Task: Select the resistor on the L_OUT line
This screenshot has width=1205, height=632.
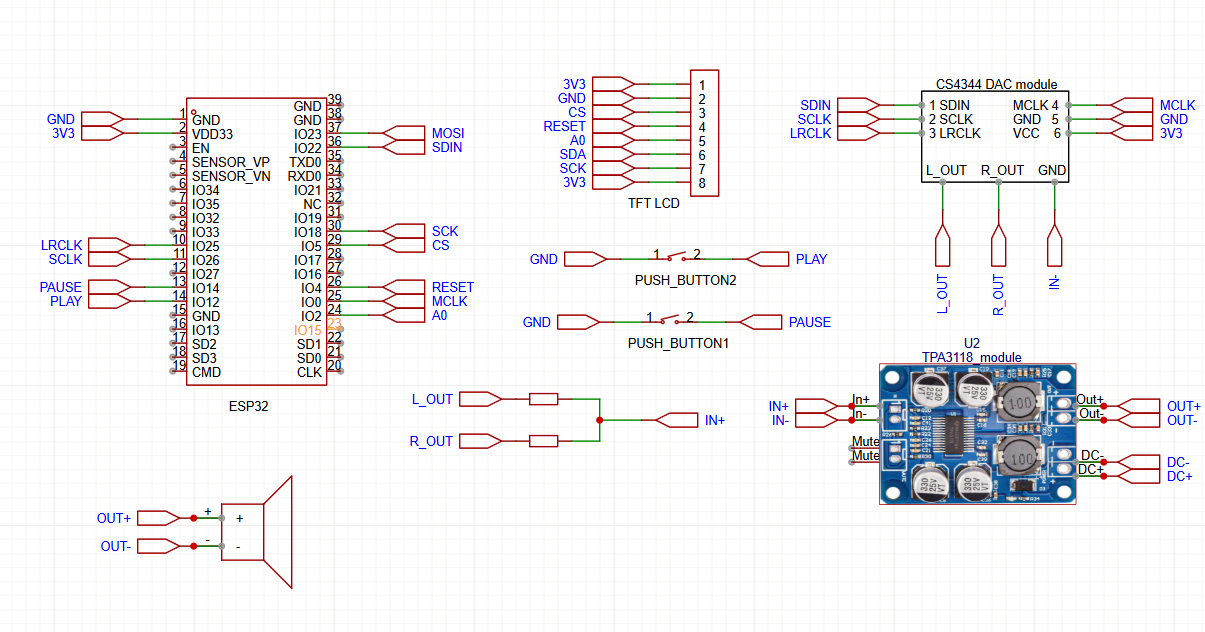Action: tap(543, 399)
